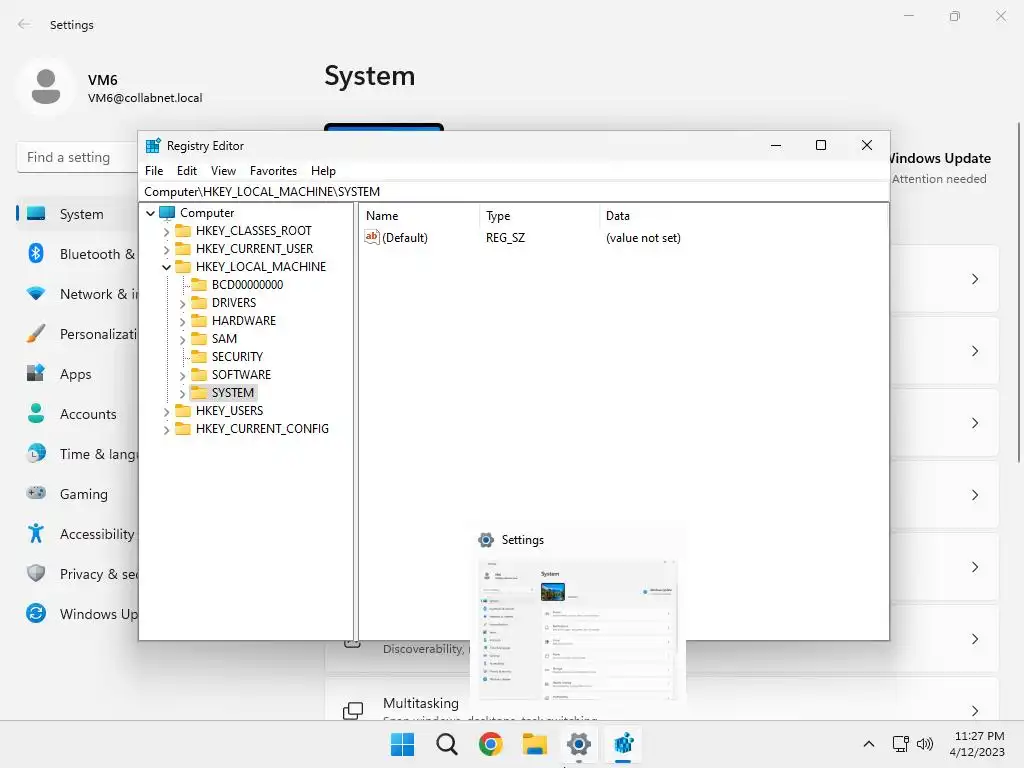Screen dimensions: 1024x768
Task: Expand the SOFTWARE key chevron
Action: pos(182,375)
